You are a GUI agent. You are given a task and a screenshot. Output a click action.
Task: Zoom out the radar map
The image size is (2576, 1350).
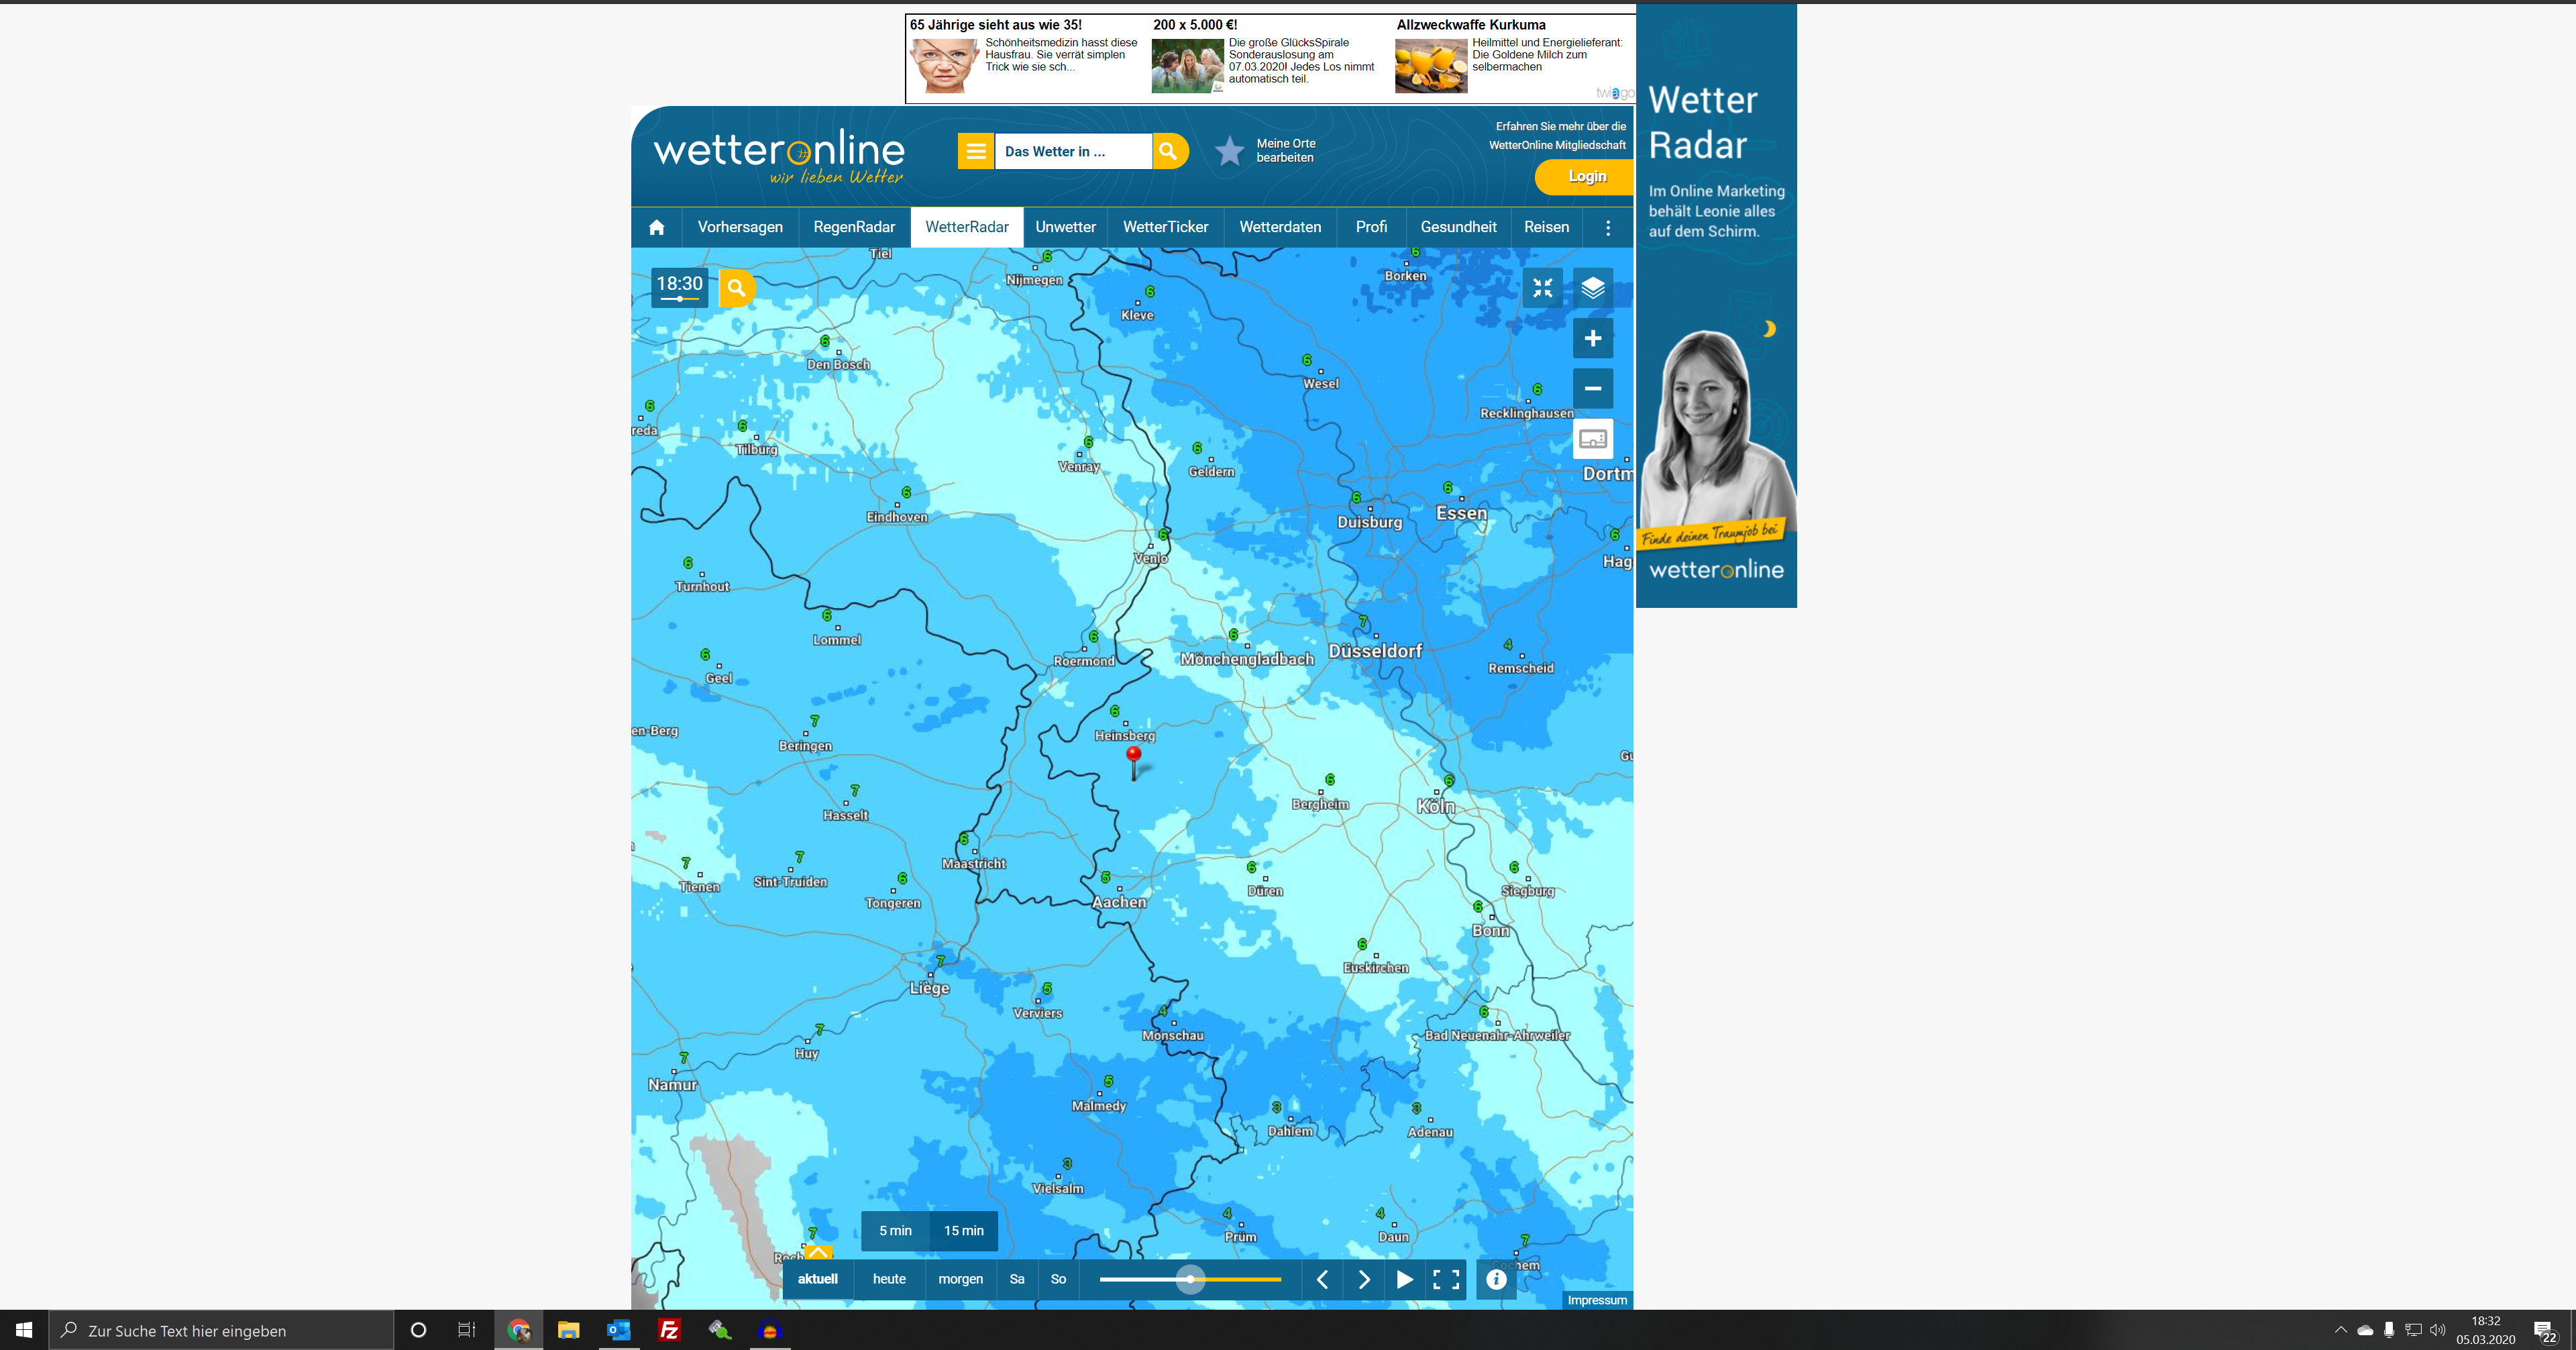(1593, 388)
